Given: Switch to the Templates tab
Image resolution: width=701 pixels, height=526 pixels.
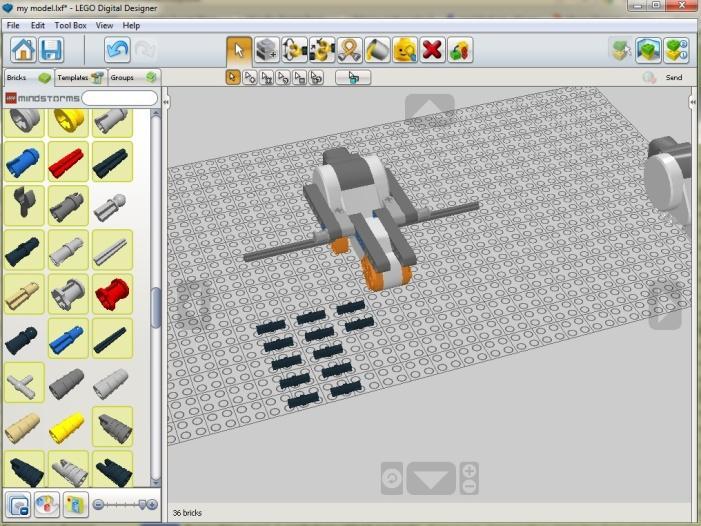Looking at the screenshot, I should click(80, 78).
